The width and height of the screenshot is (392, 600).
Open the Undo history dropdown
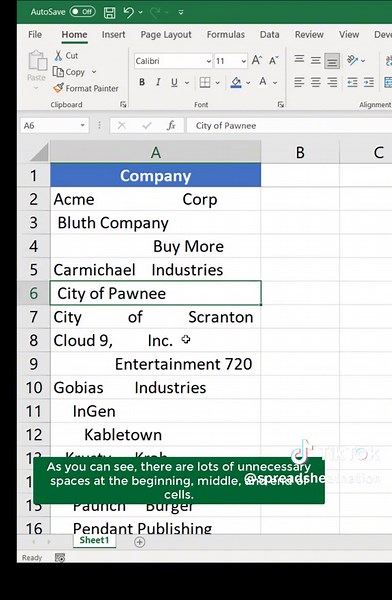pyautogui.click(x=140, y=12)
